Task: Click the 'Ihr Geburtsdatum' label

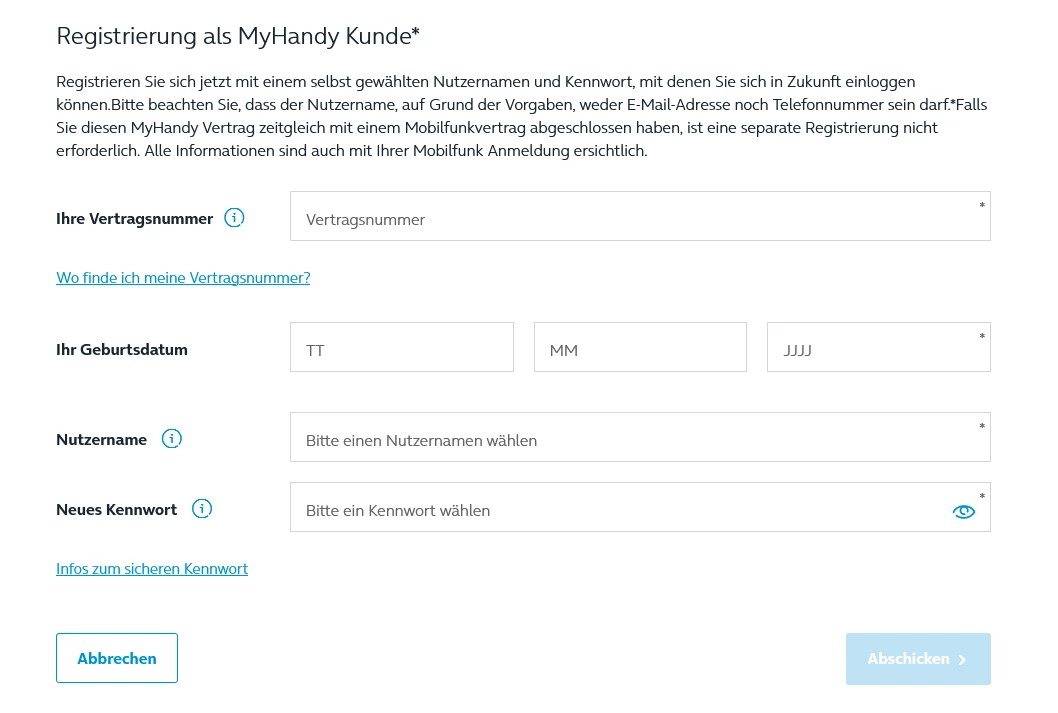Action: [122, 350]
